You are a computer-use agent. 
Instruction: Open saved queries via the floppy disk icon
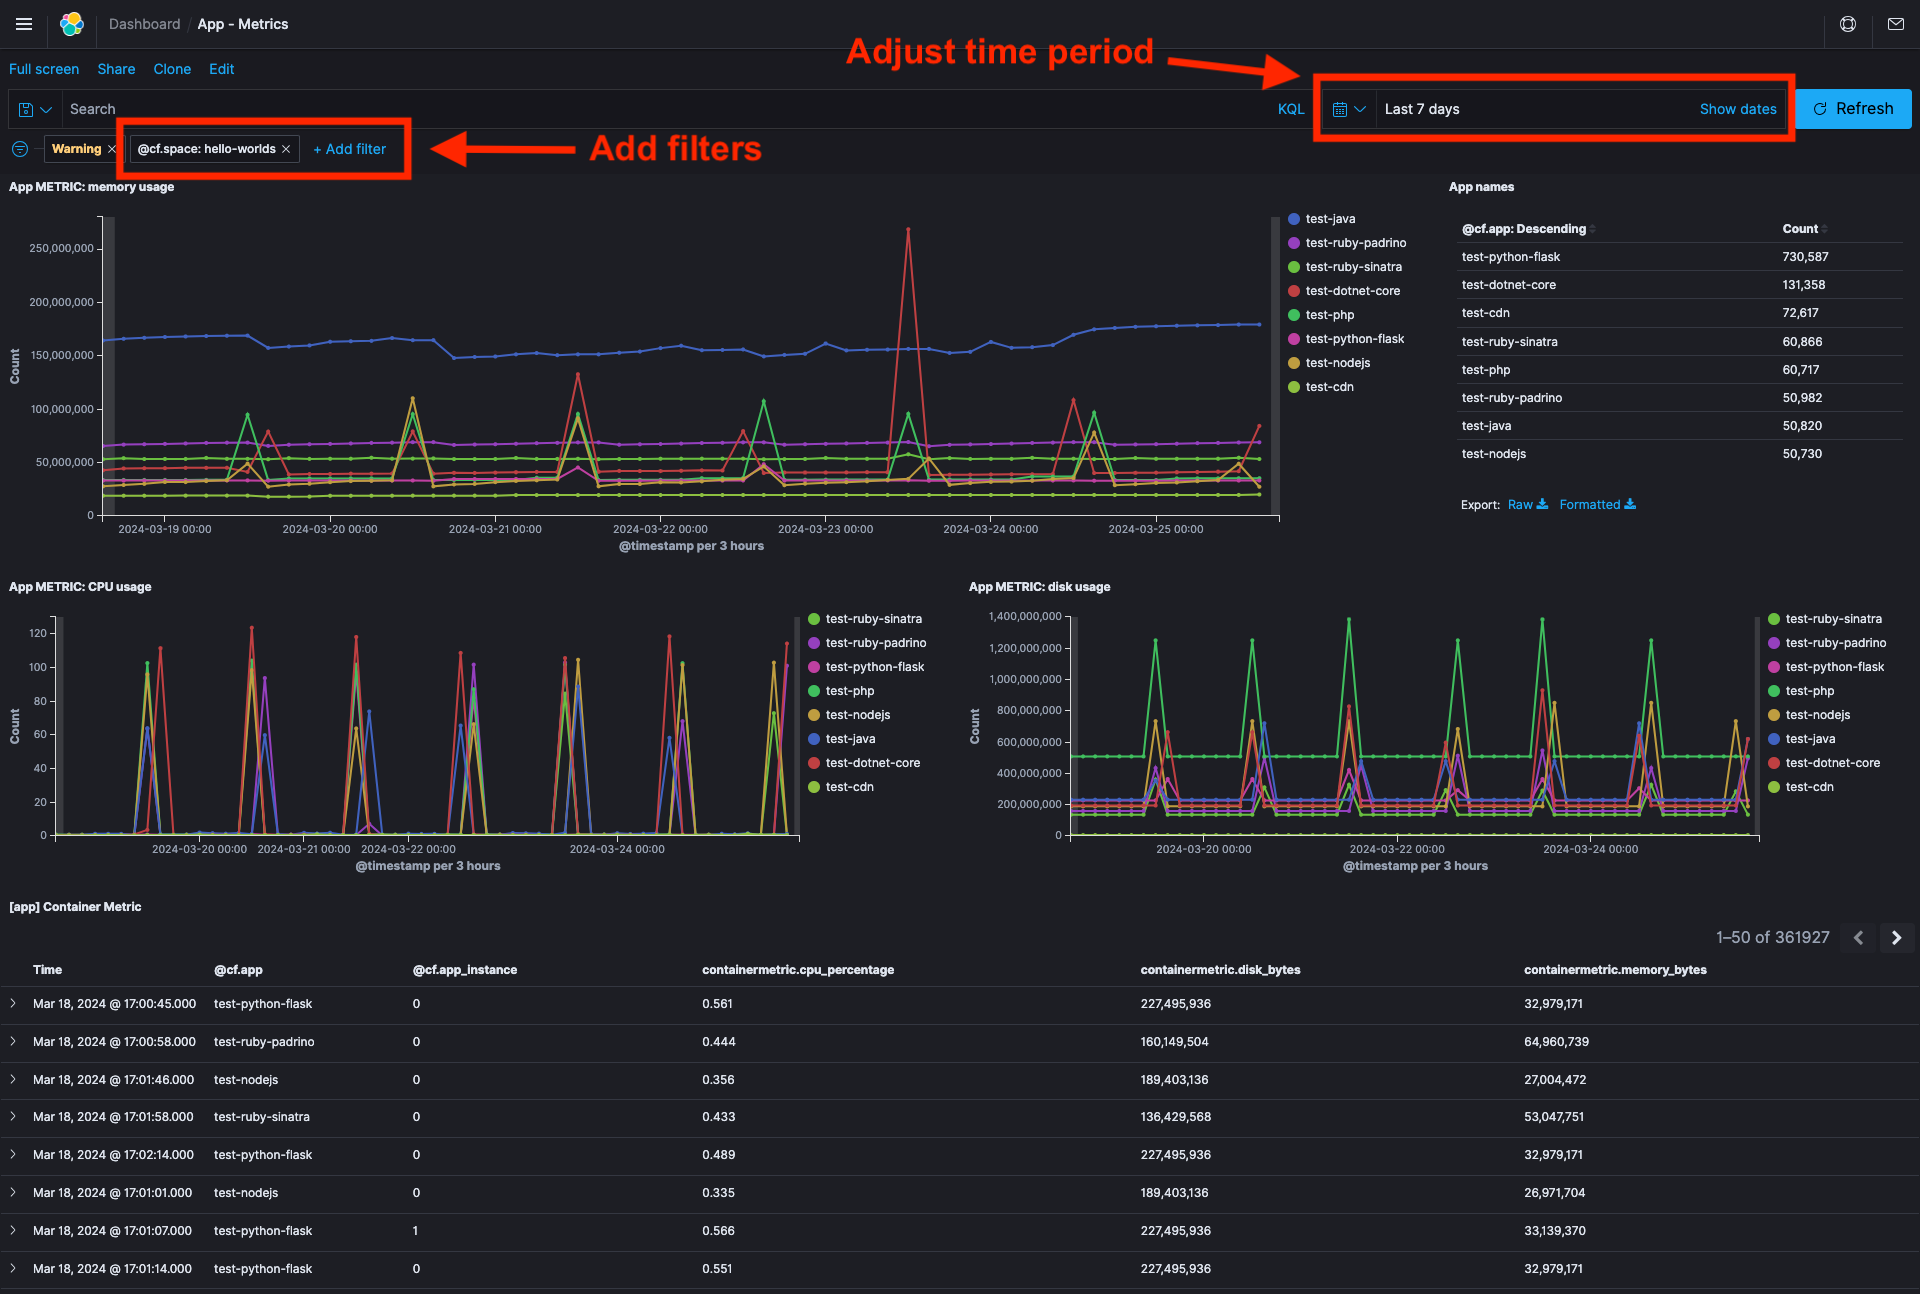pos(24,109)
